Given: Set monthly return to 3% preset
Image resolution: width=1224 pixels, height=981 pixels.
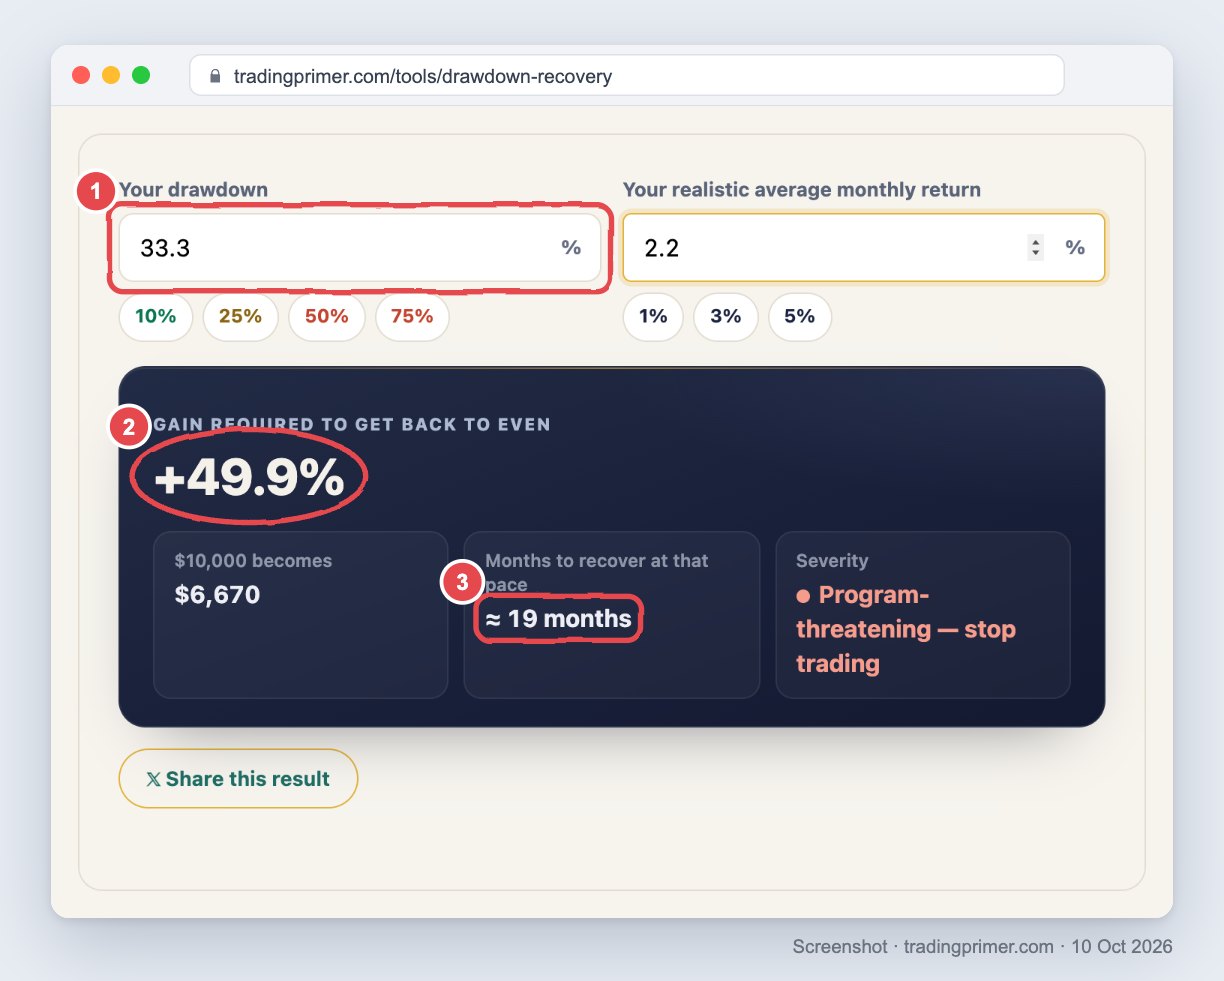Looking at the screenshot, I should click(726, 317).
